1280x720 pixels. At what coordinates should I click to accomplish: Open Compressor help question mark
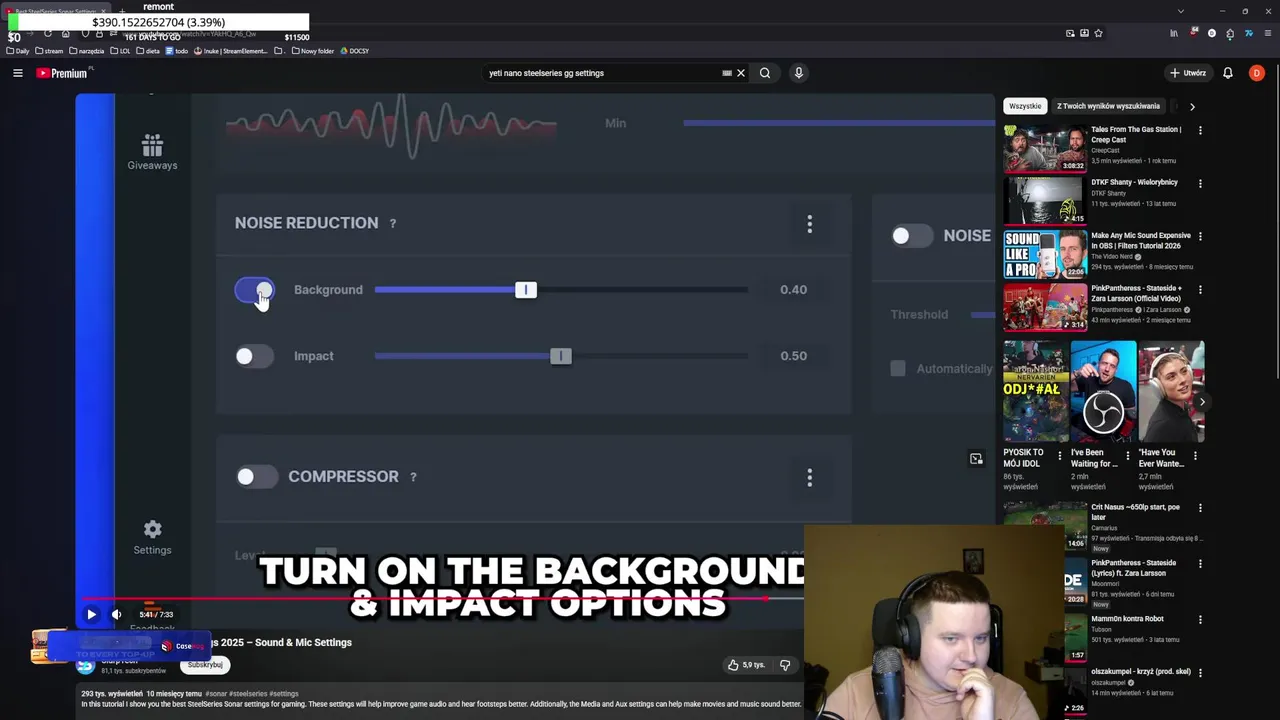click(413, 477)
